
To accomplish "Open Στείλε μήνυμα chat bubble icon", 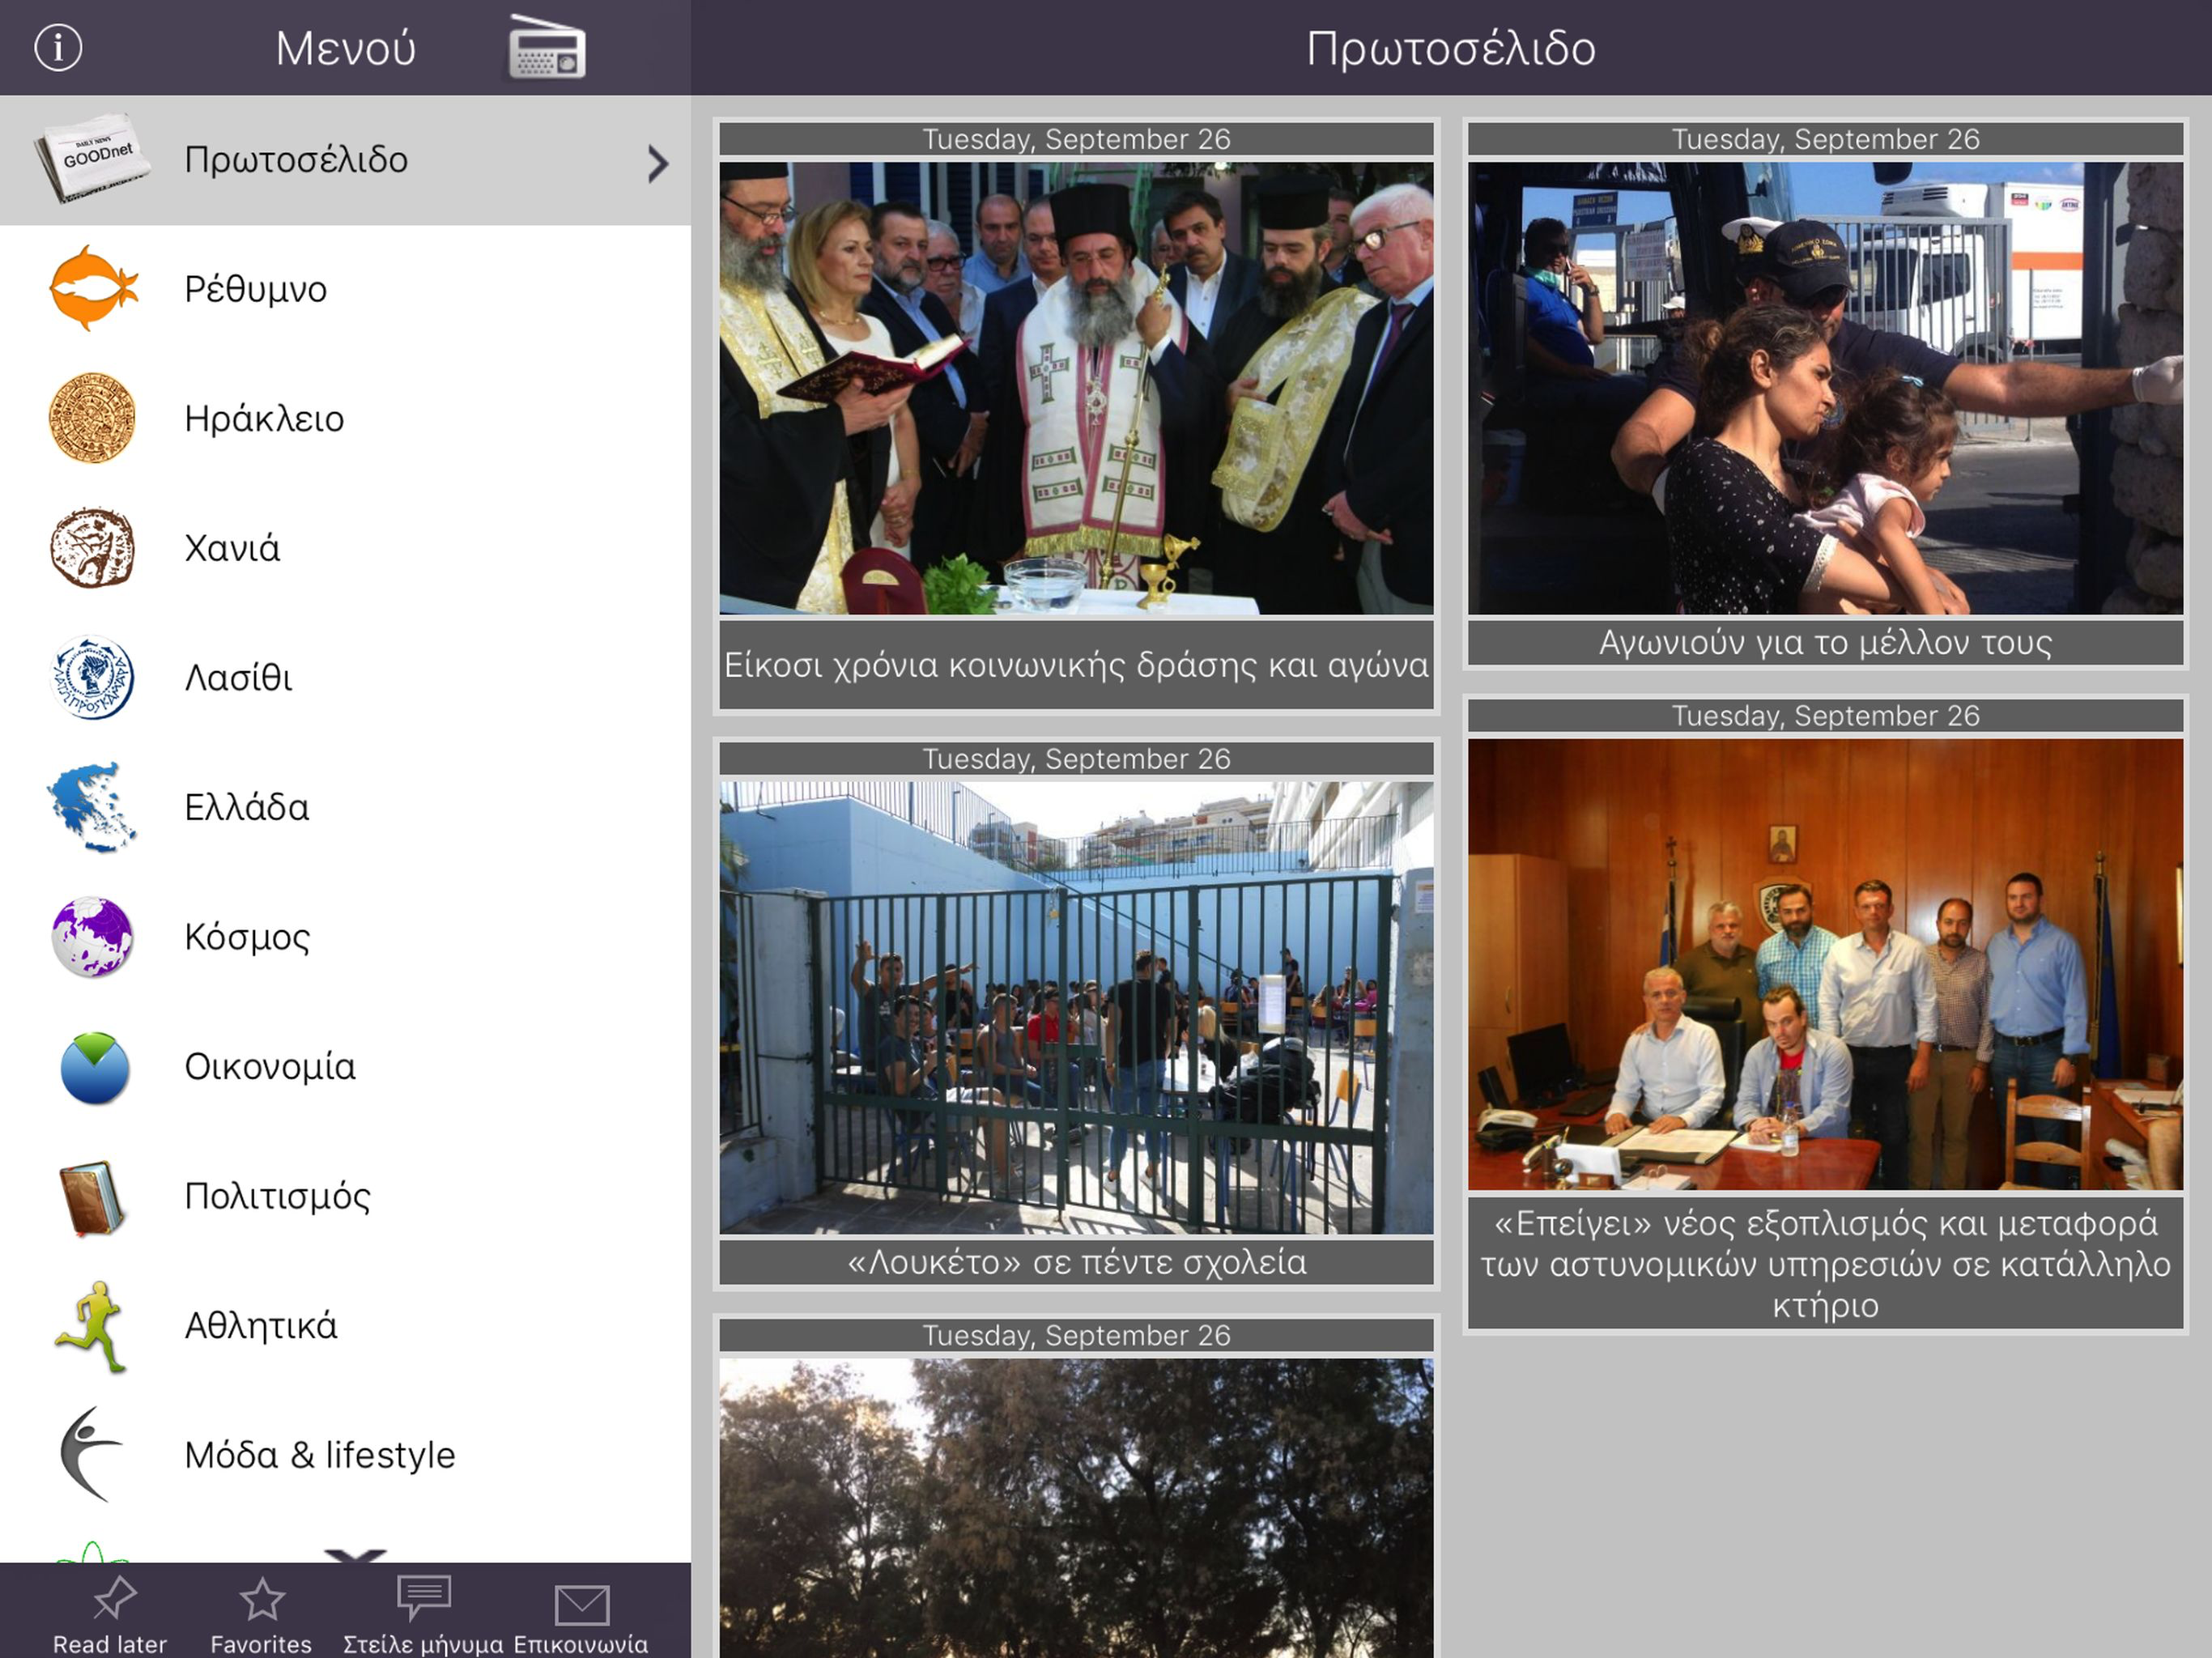I will point(424,1597).
